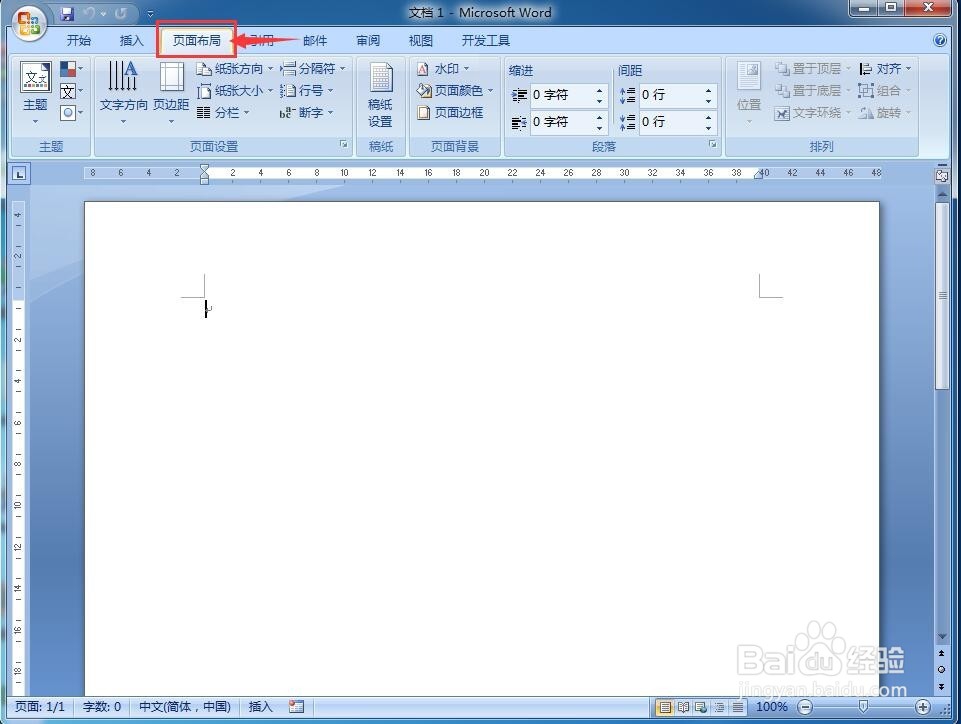Open 分栏 columns dropdown
Screen dimensions: 961x724
pyautogui.click(x=223, y=113)
